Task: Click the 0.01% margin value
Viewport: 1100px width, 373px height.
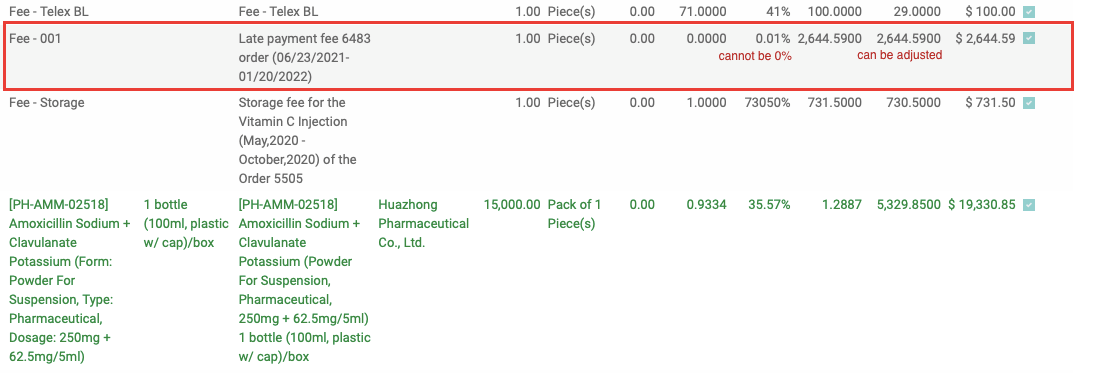Action: (x=772, y=39)
